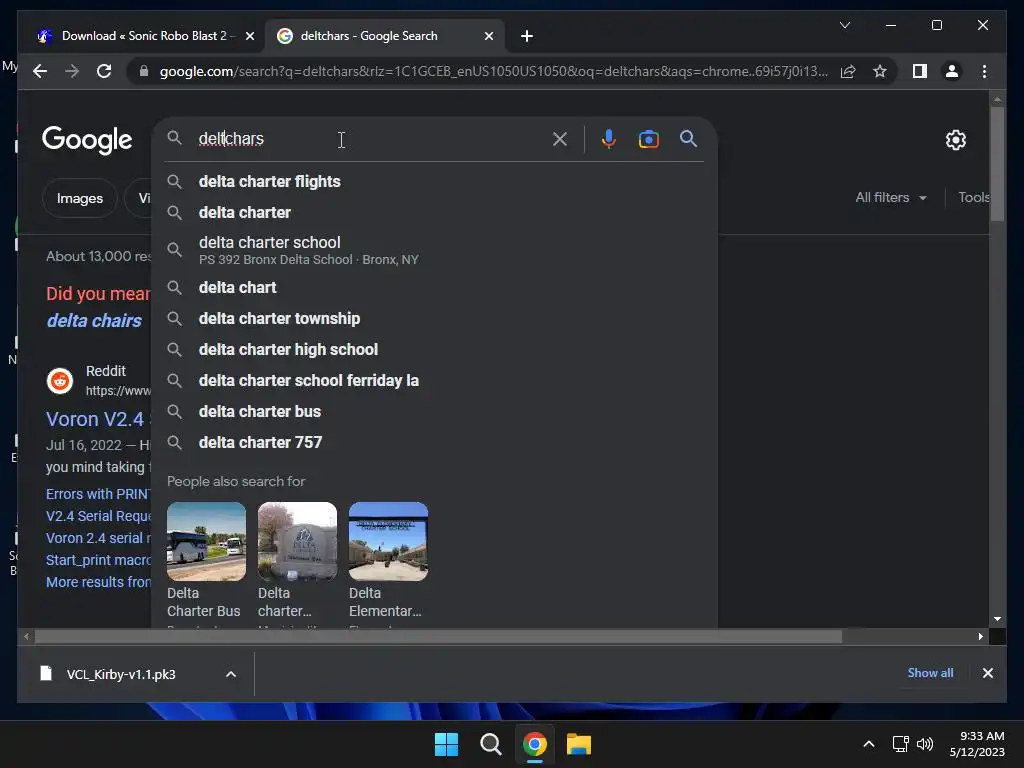1024x768 pixels.
Task: Open the V2.4 Serial Request sitelink
Action: pos(98,516)
